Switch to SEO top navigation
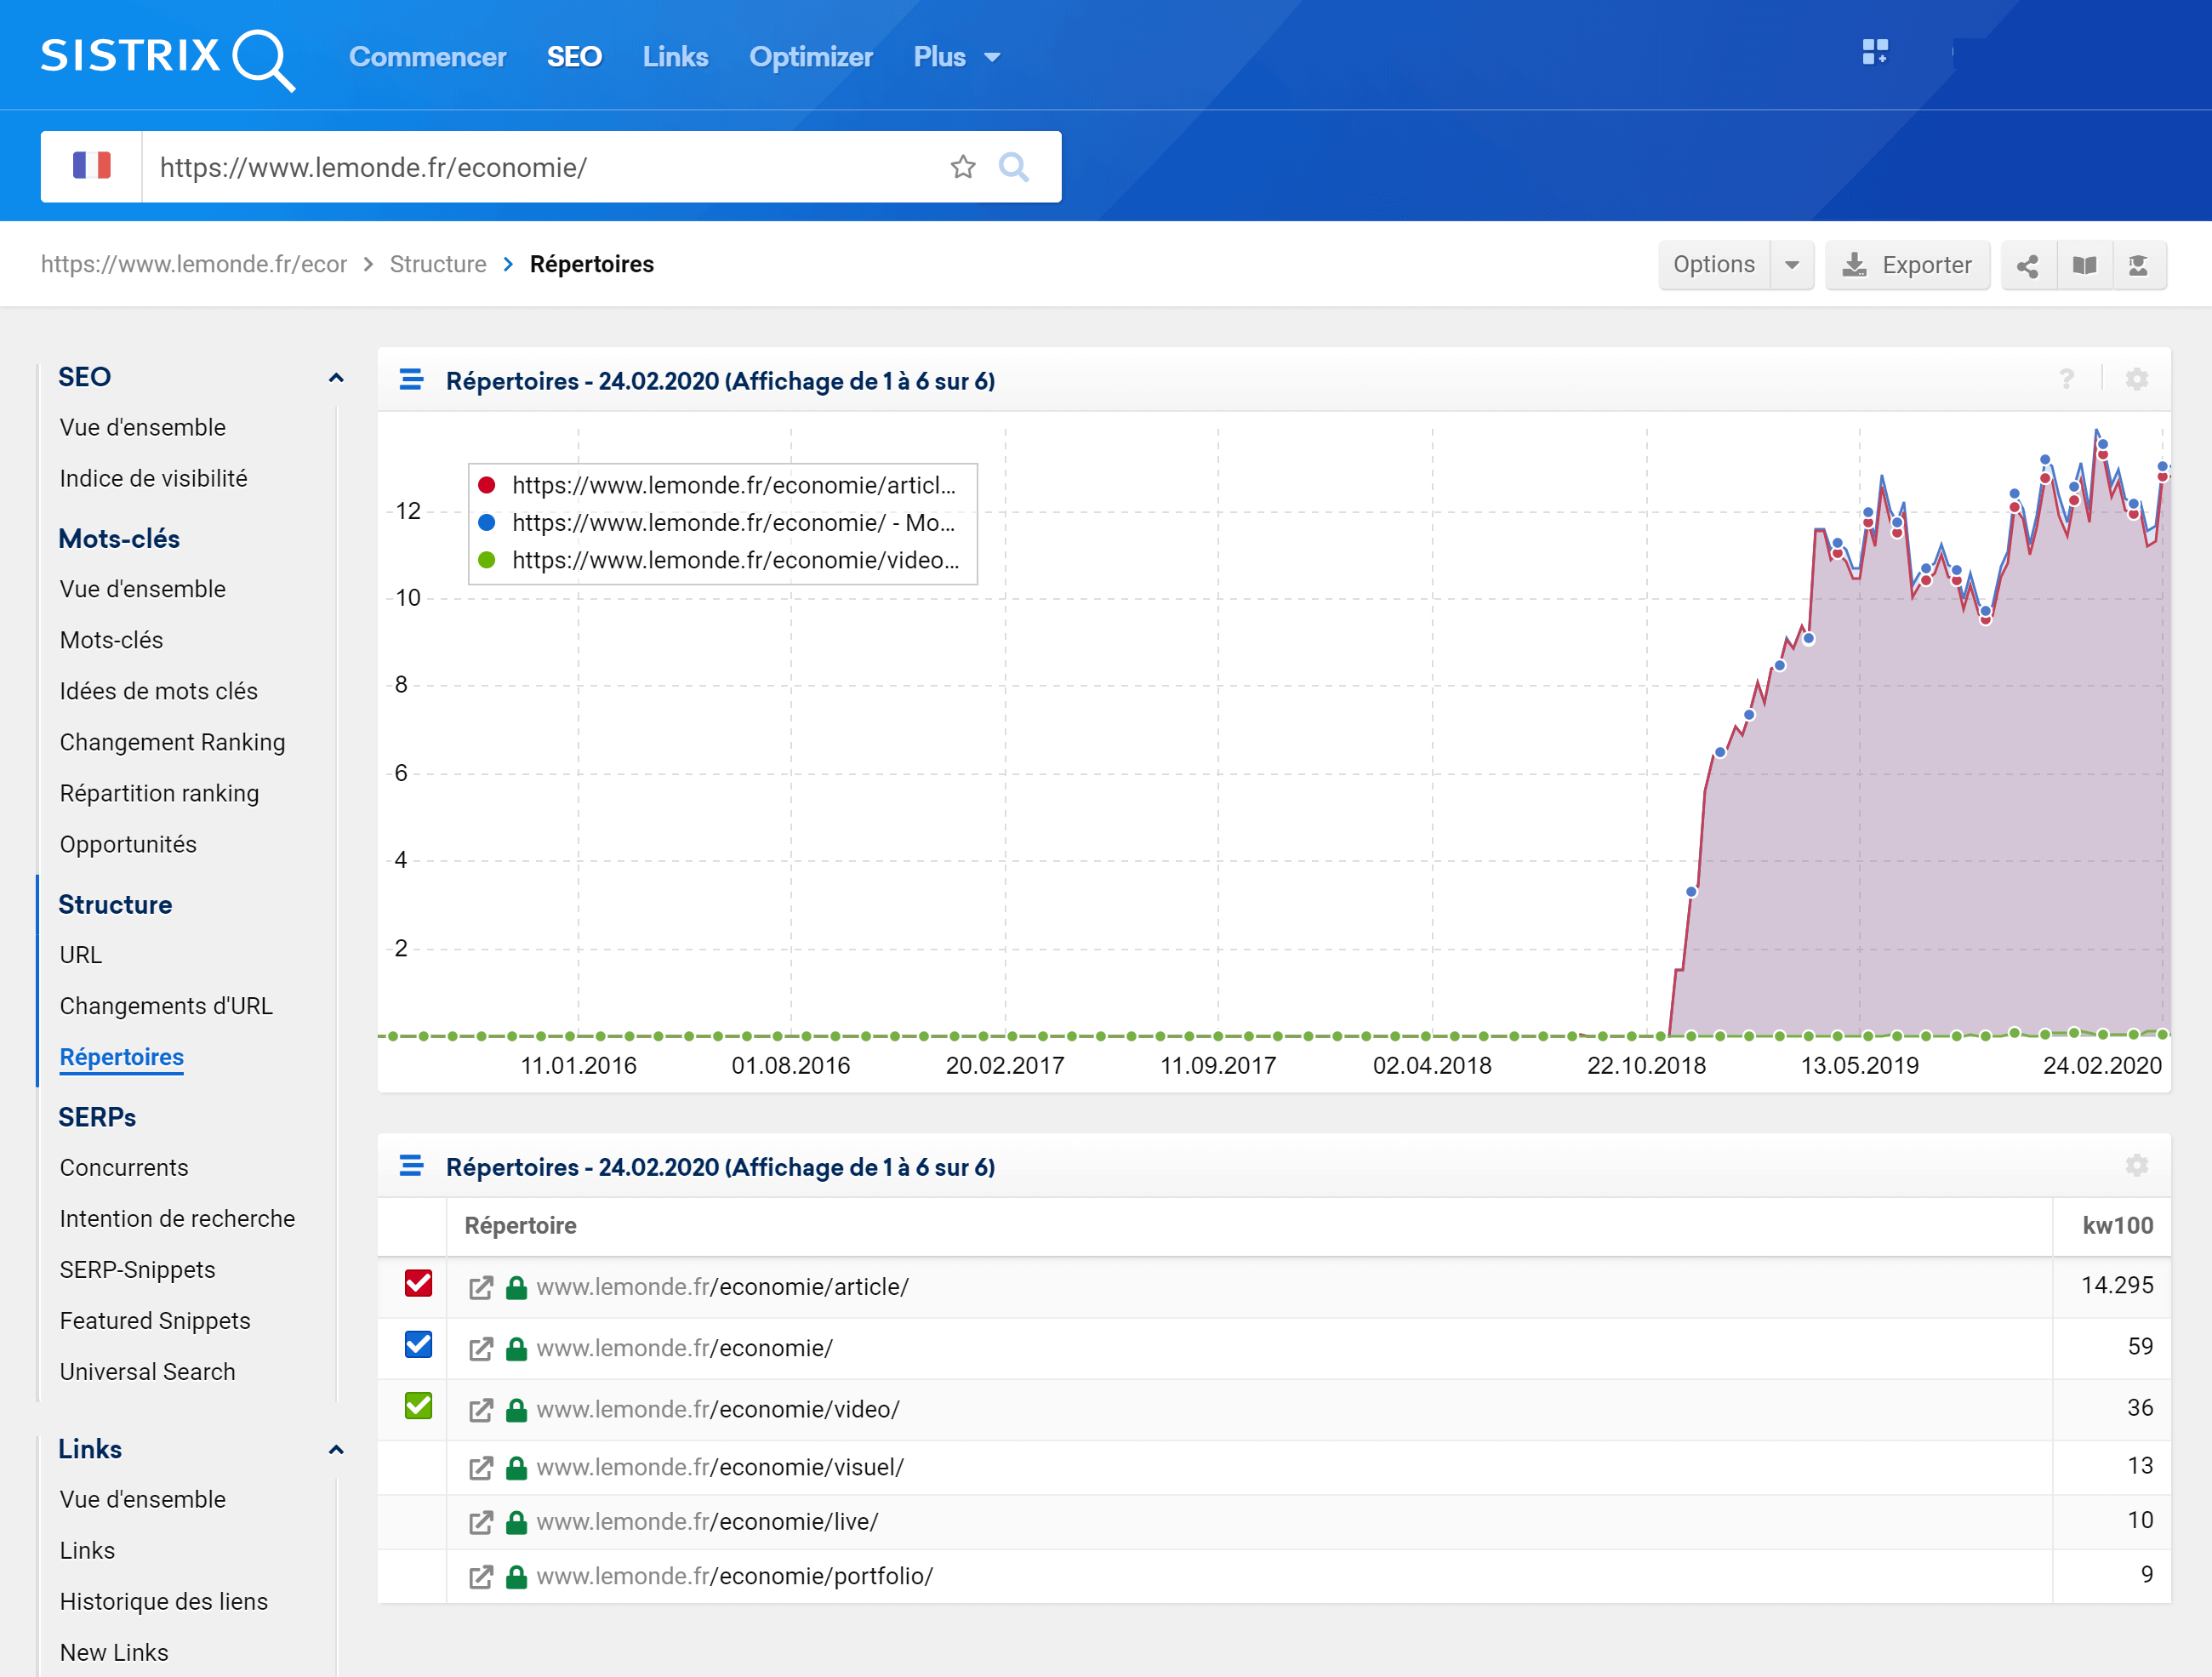 tap(574, 57)
